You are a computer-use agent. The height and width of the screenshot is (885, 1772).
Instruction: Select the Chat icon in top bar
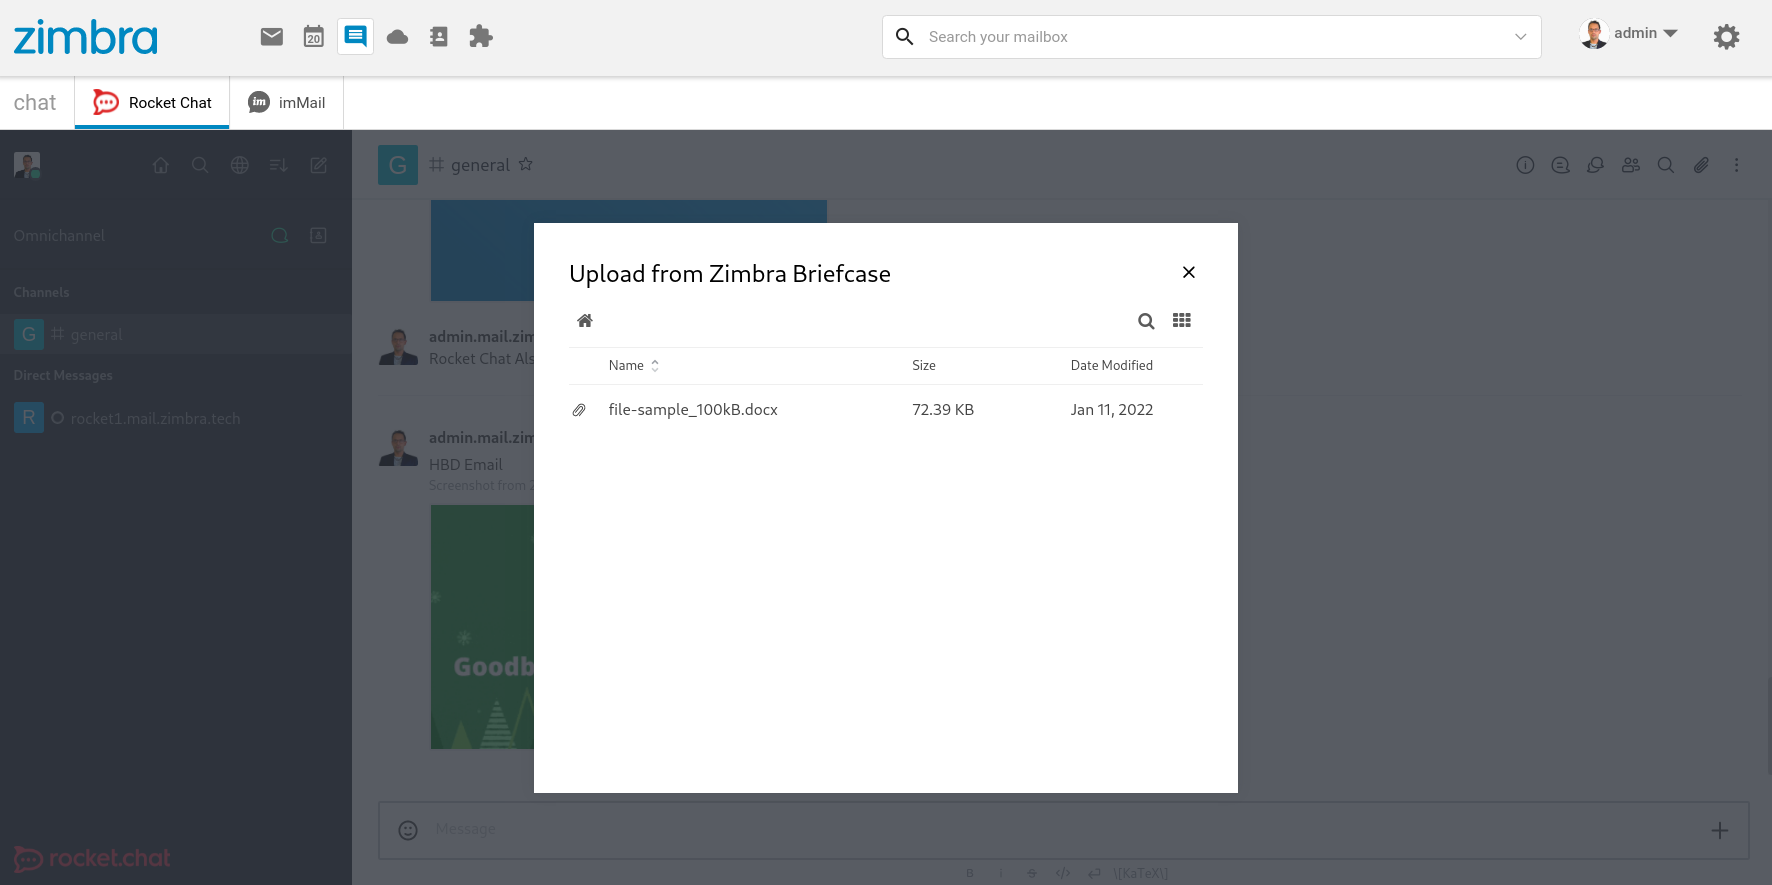pos(355,37)
